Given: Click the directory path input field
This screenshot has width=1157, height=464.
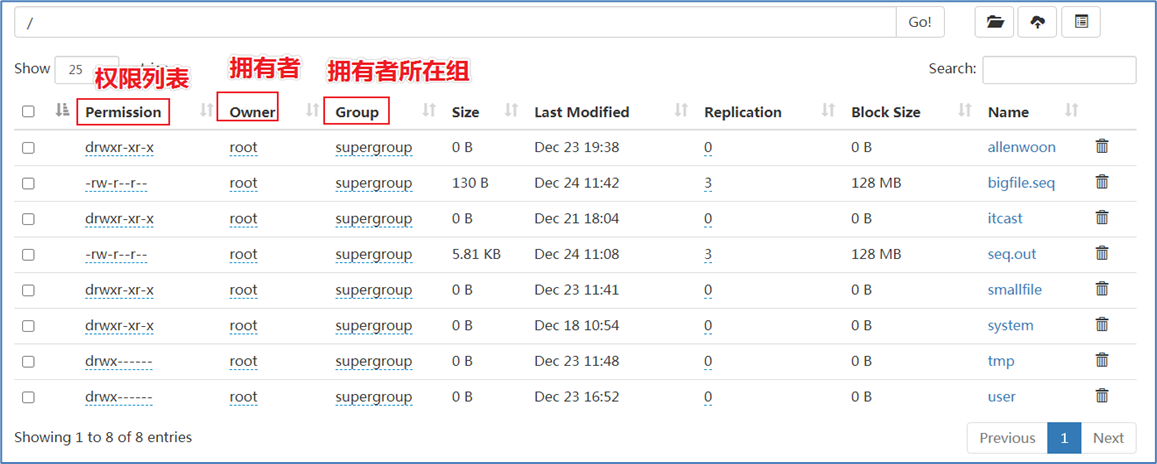Looking at the screenshot, I should 455,22.
